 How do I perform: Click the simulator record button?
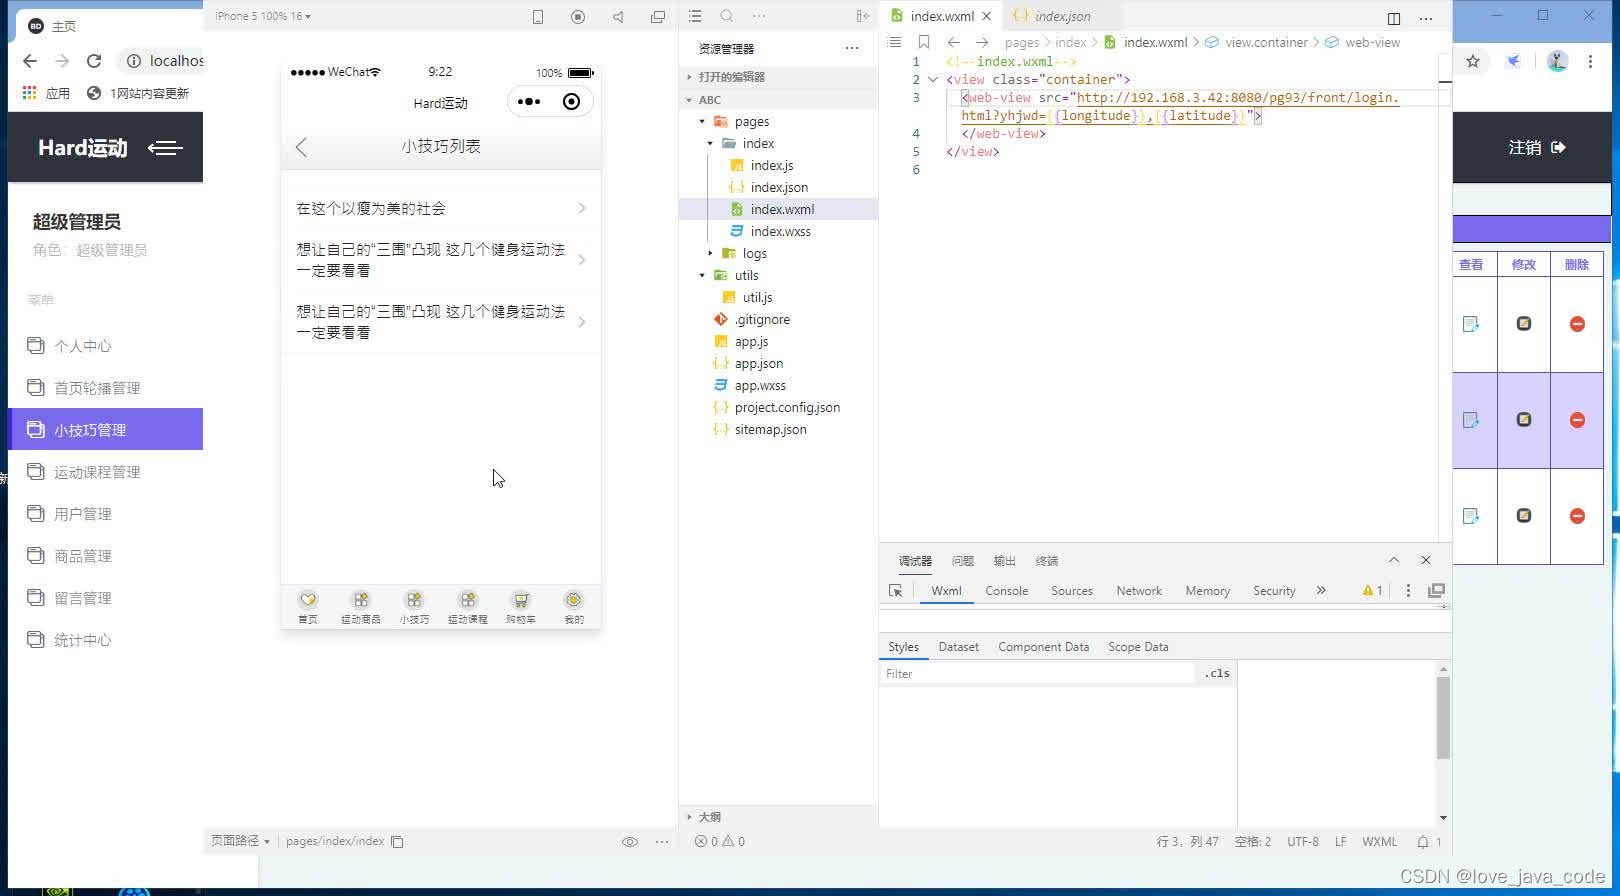click(578, 17)
